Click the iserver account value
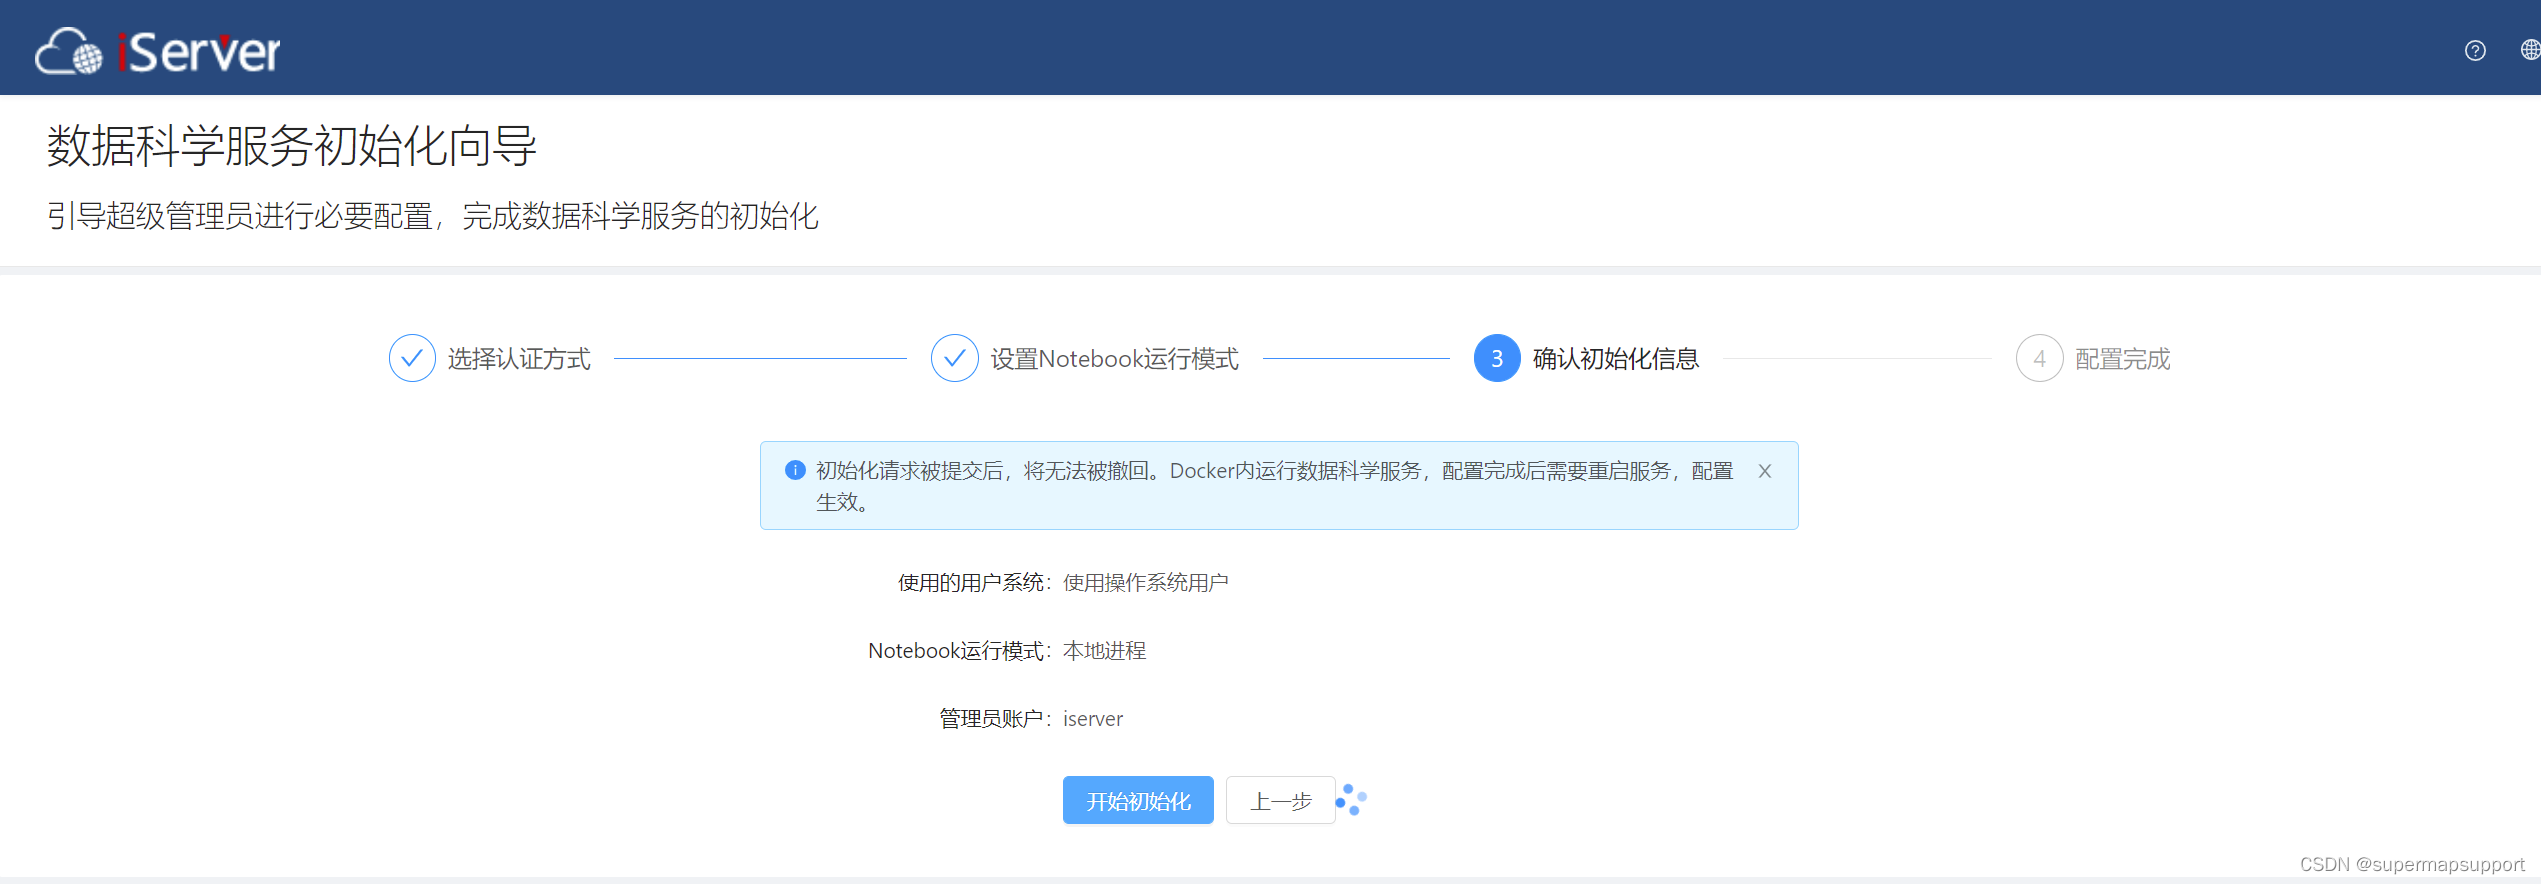This screenshot has height=884, width=2541. 1092,719
